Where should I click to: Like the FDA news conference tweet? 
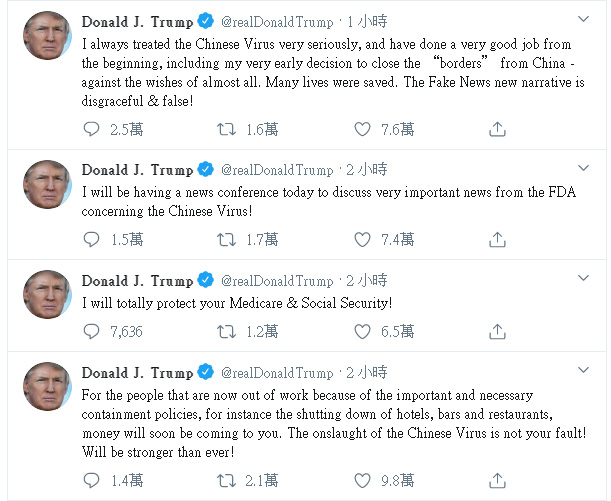363,239
